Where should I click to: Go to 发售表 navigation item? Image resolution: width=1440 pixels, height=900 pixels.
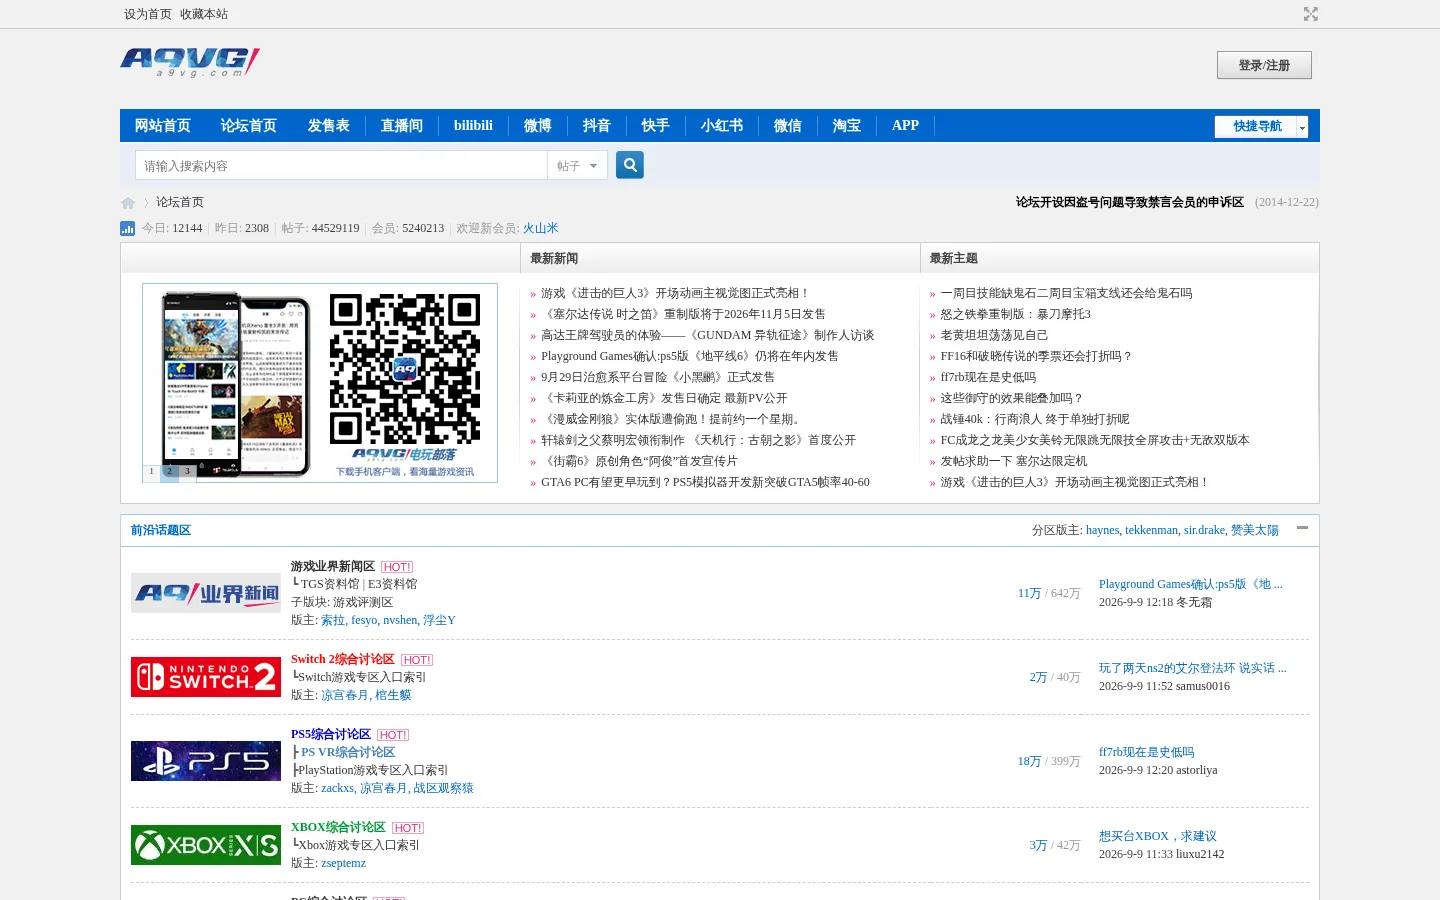(x=329, y=126)
